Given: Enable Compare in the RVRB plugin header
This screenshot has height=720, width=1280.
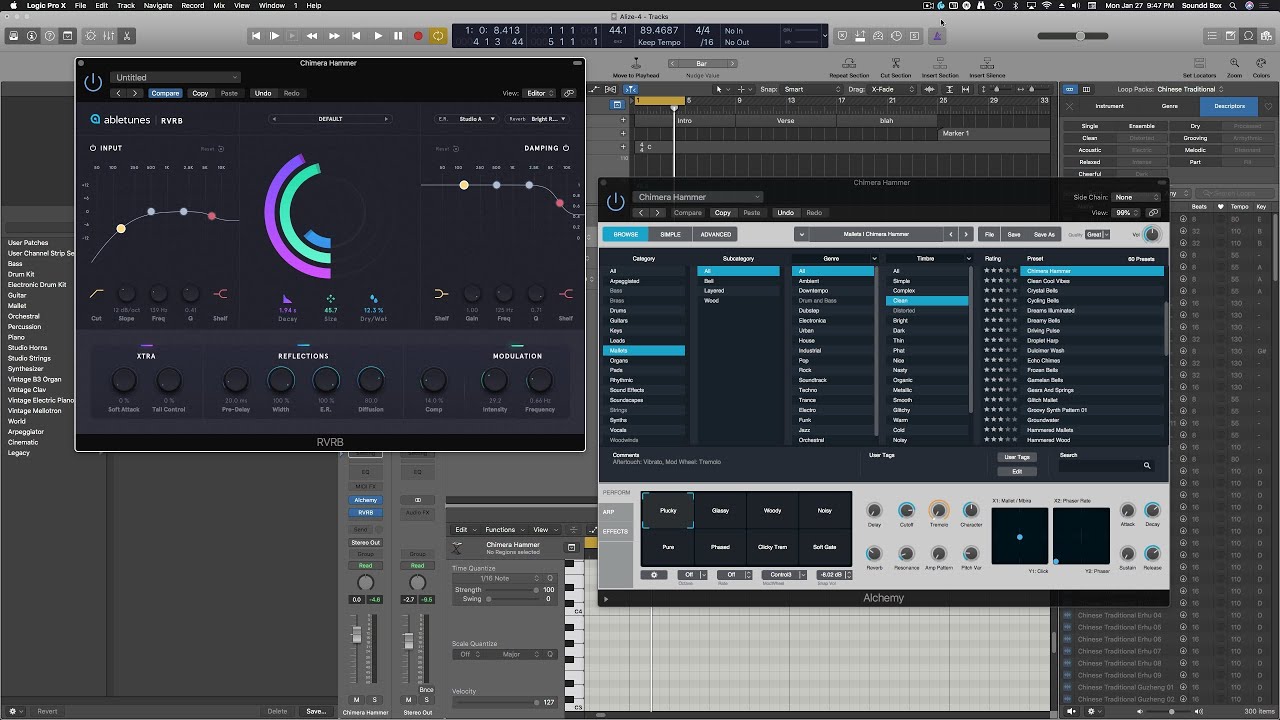Looking at the screenshot, I should click(x=165, y=93).
